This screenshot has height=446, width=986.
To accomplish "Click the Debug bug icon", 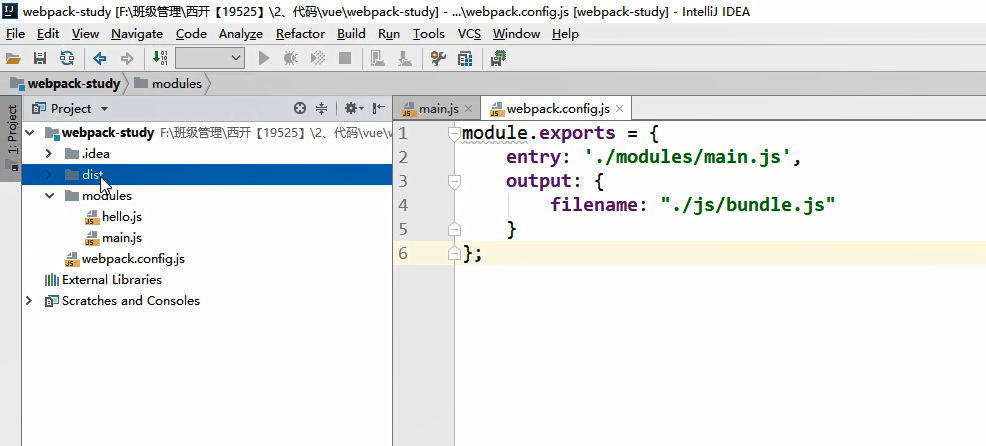I will pyautogui.click(x=290, y=59).
